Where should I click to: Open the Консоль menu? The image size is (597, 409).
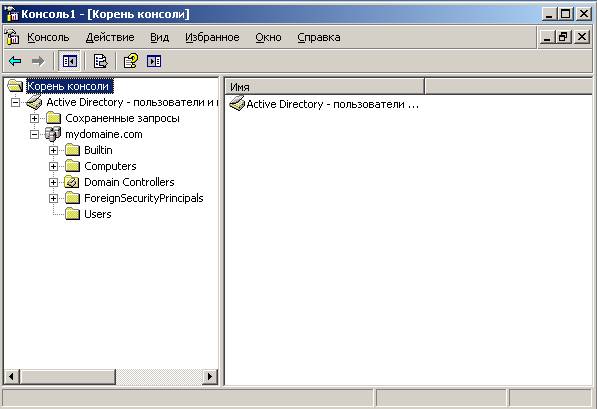[48, 37]
